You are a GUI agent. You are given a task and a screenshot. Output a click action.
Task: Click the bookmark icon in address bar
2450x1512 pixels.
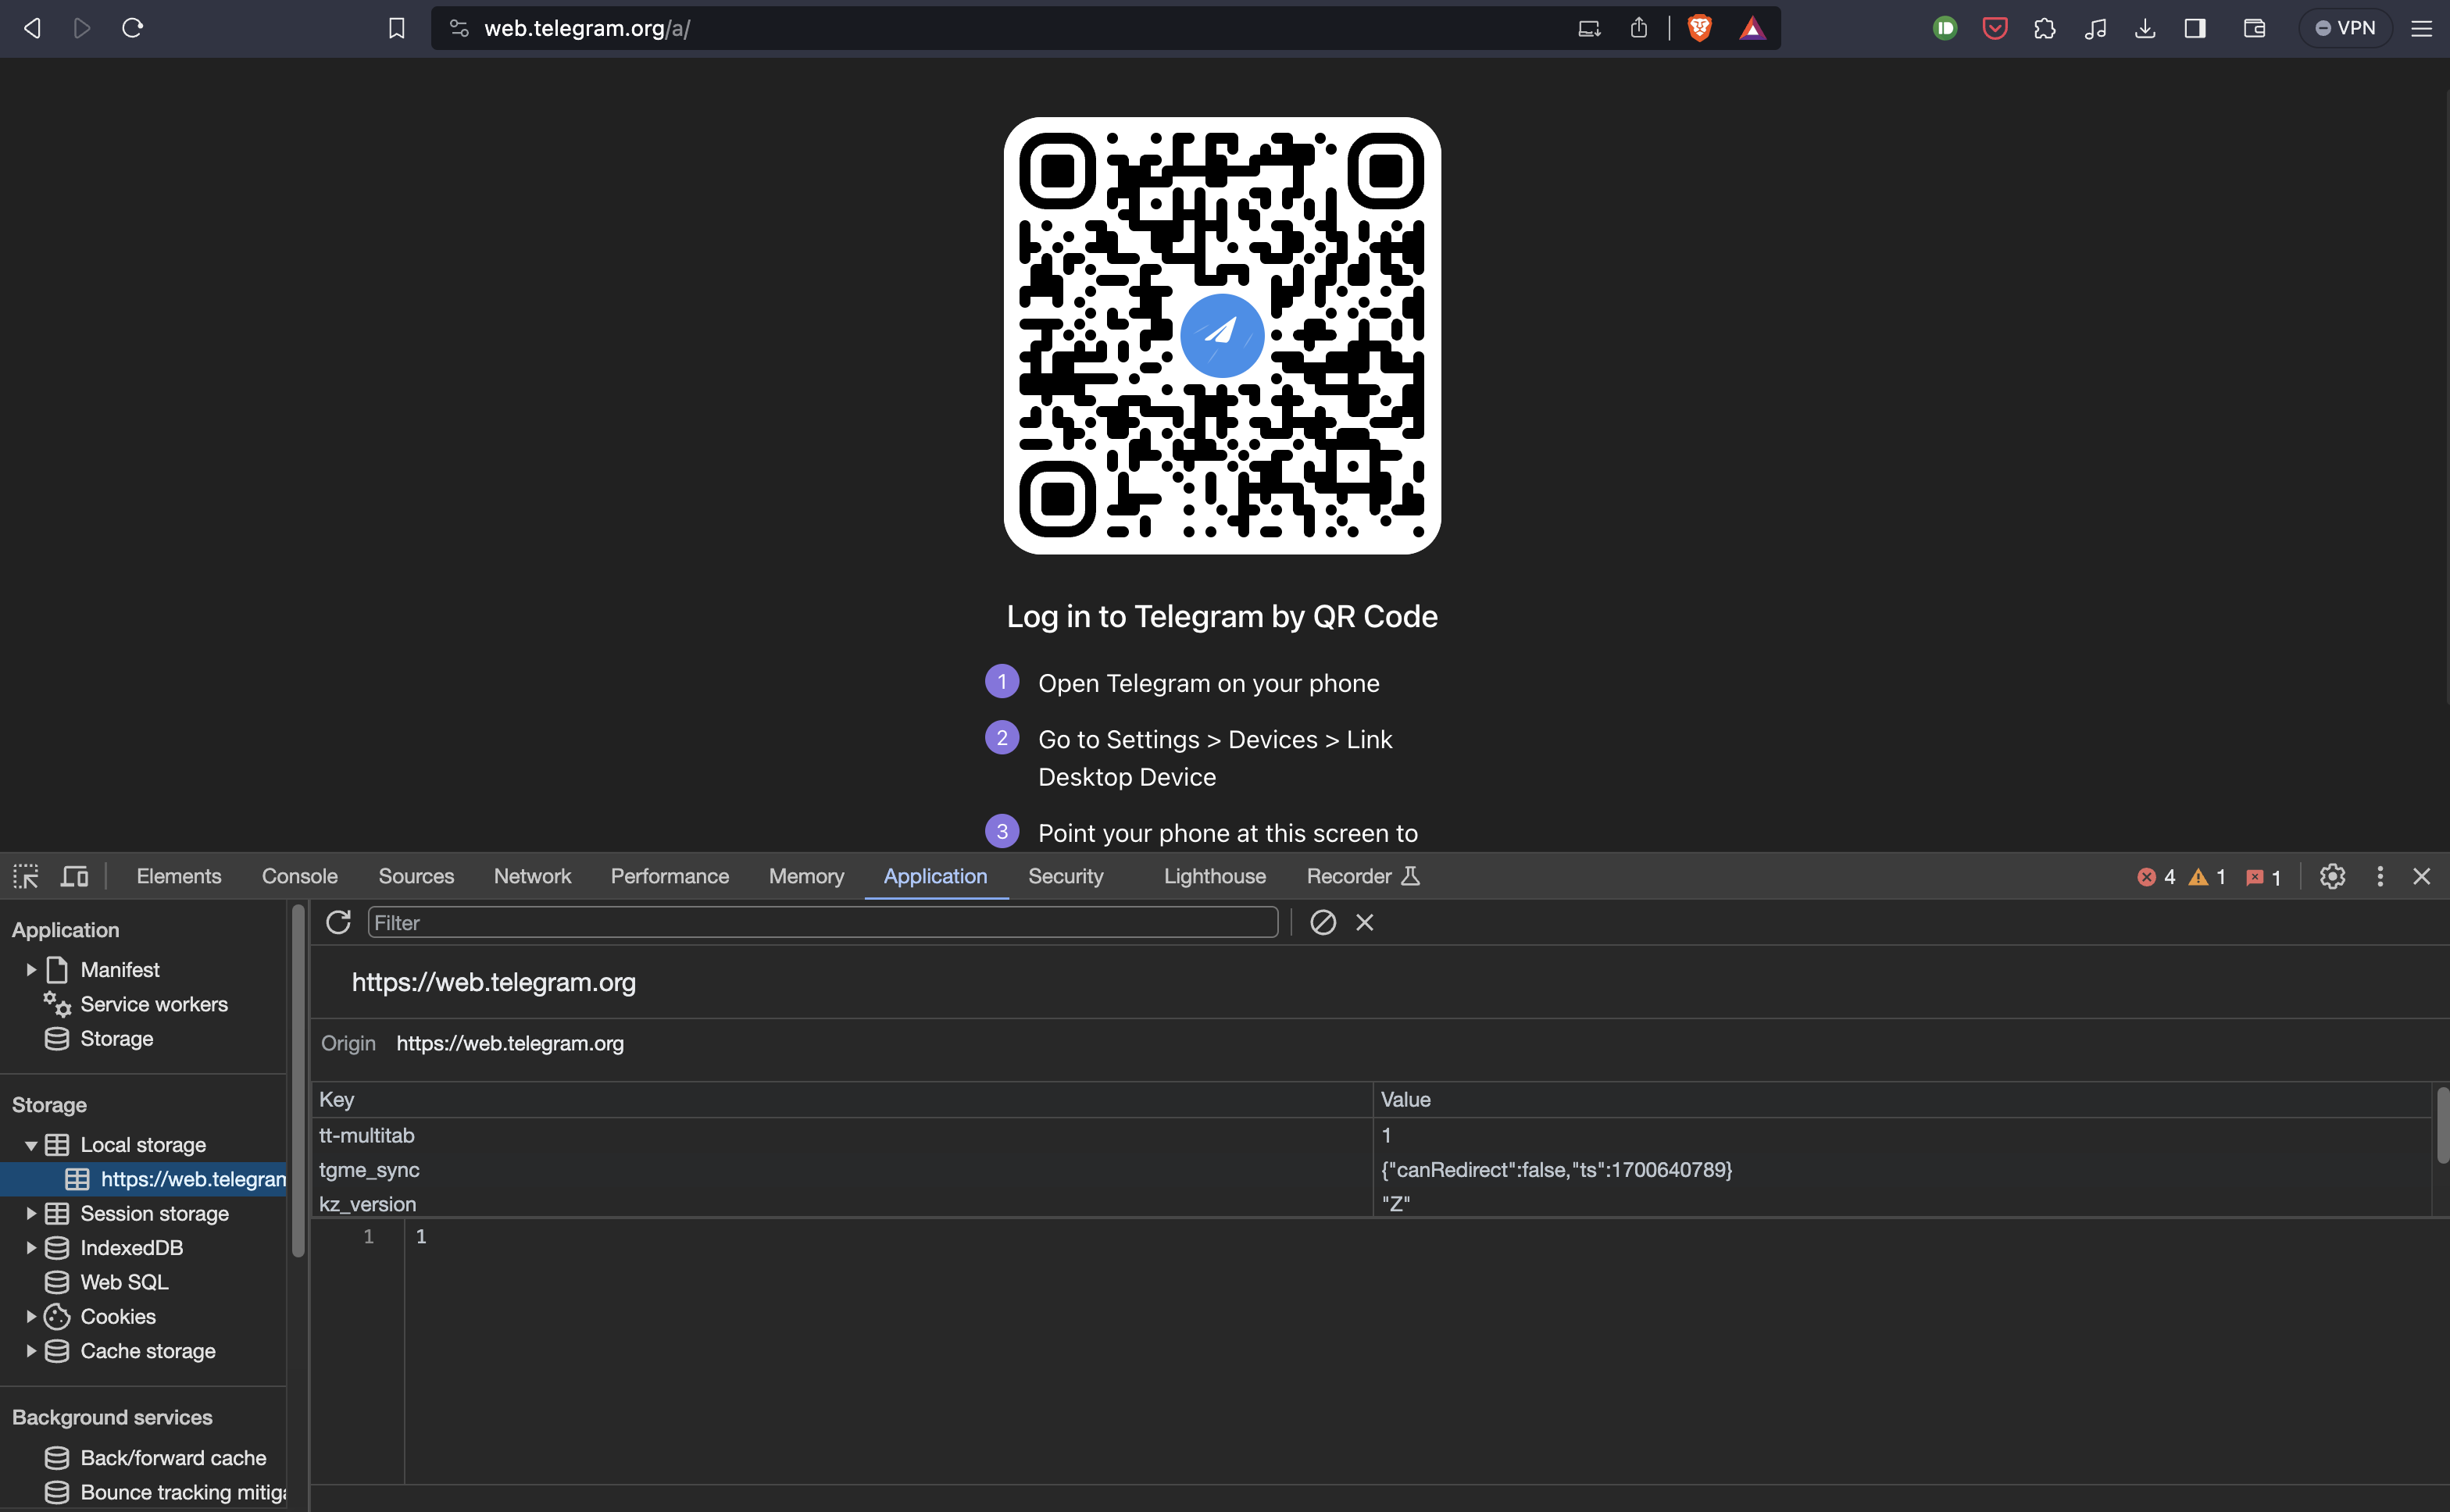tap(397, 28)
